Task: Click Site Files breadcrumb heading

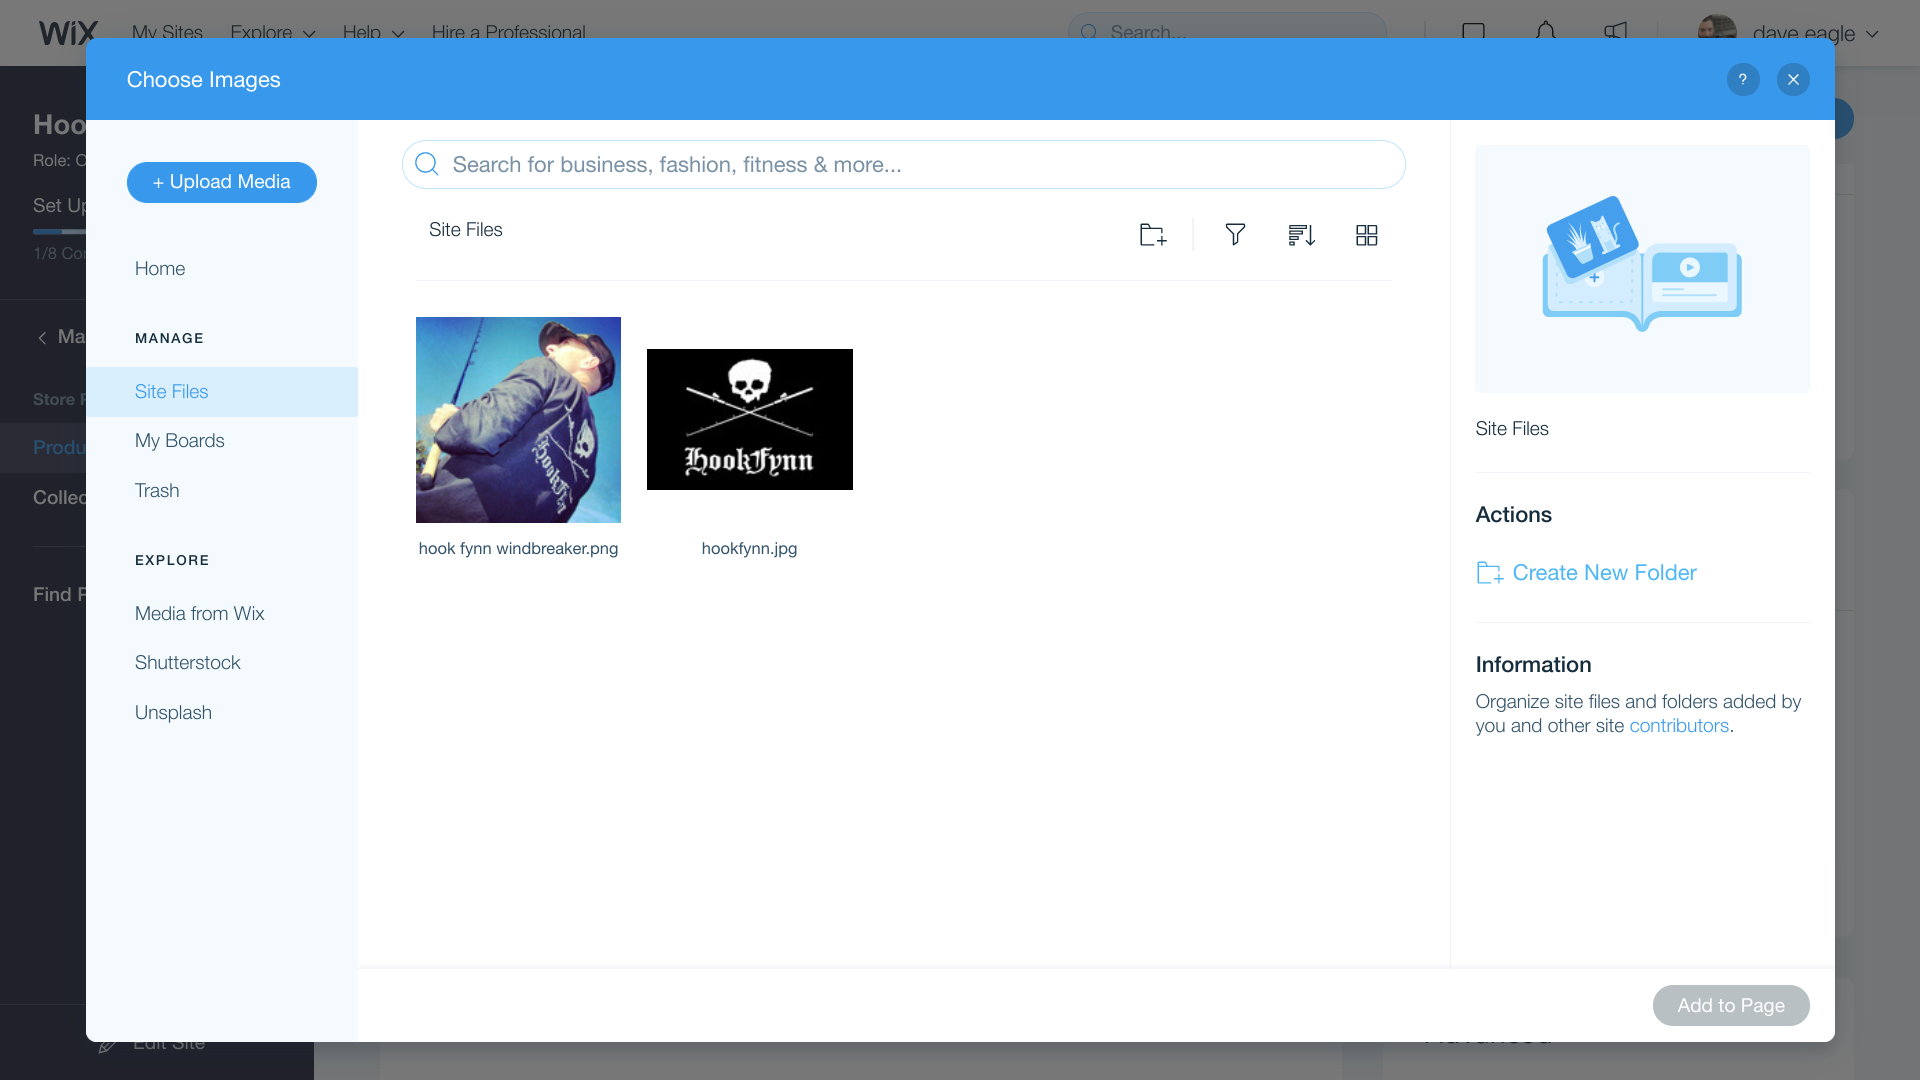Action: click(466, 230)
